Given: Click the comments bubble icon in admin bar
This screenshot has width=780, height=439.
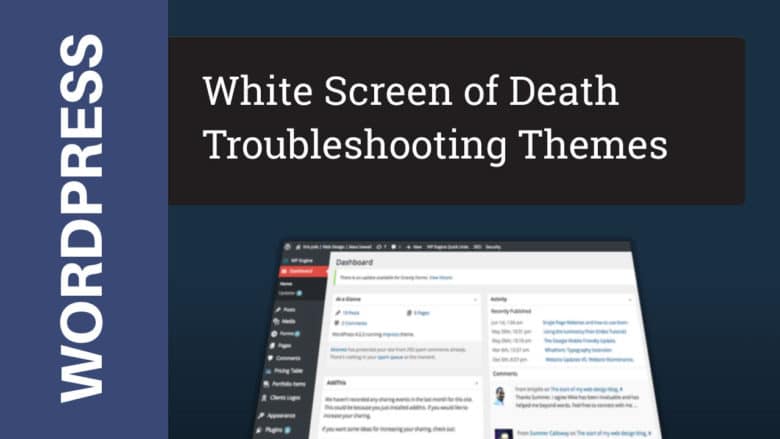Looking at the screenshot, I should click(x=394, y=247).
